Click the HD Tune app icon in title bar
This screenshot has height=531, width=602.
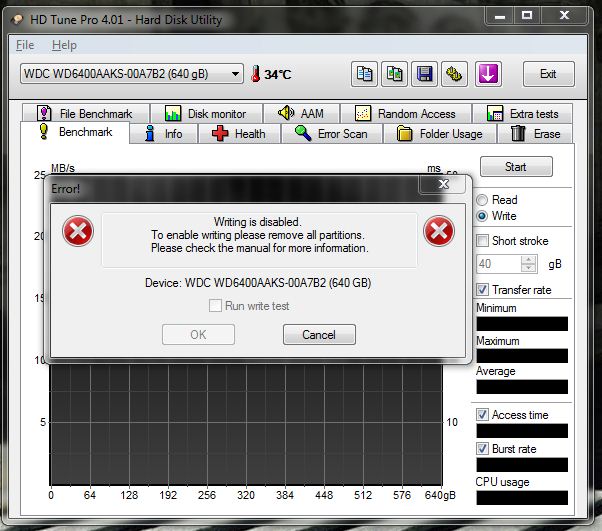pos(17,19)
